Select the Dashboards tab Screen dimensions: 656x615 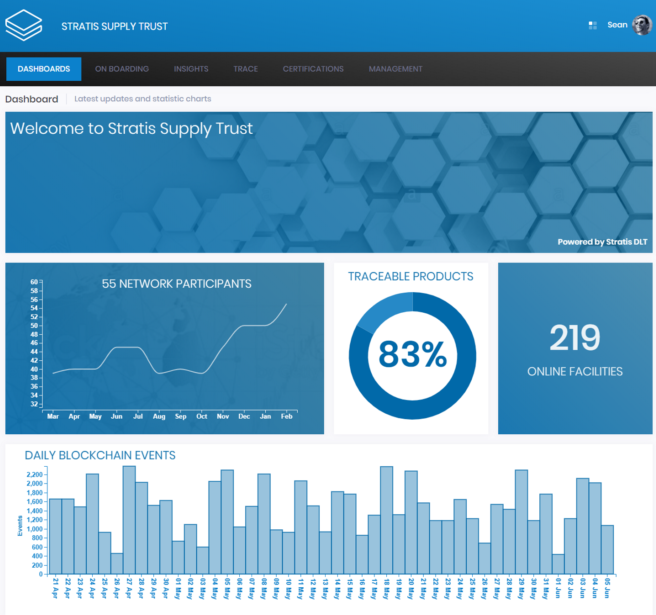click(44, 69)
